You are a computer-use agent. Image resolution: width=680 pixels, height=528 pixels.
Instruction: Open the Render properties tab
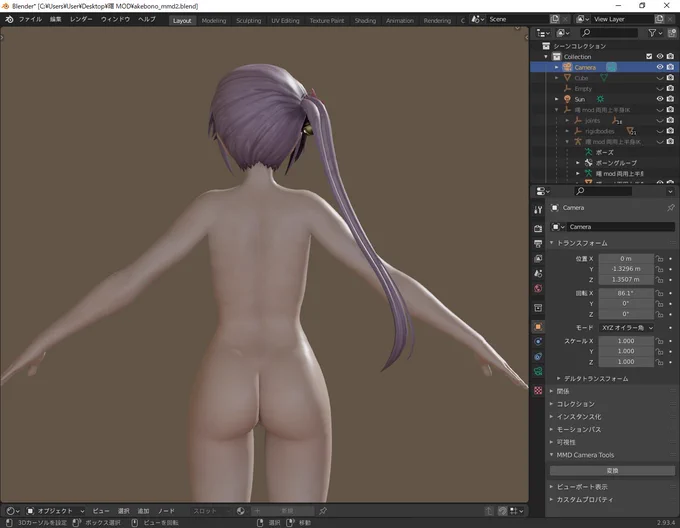(538, 228)
